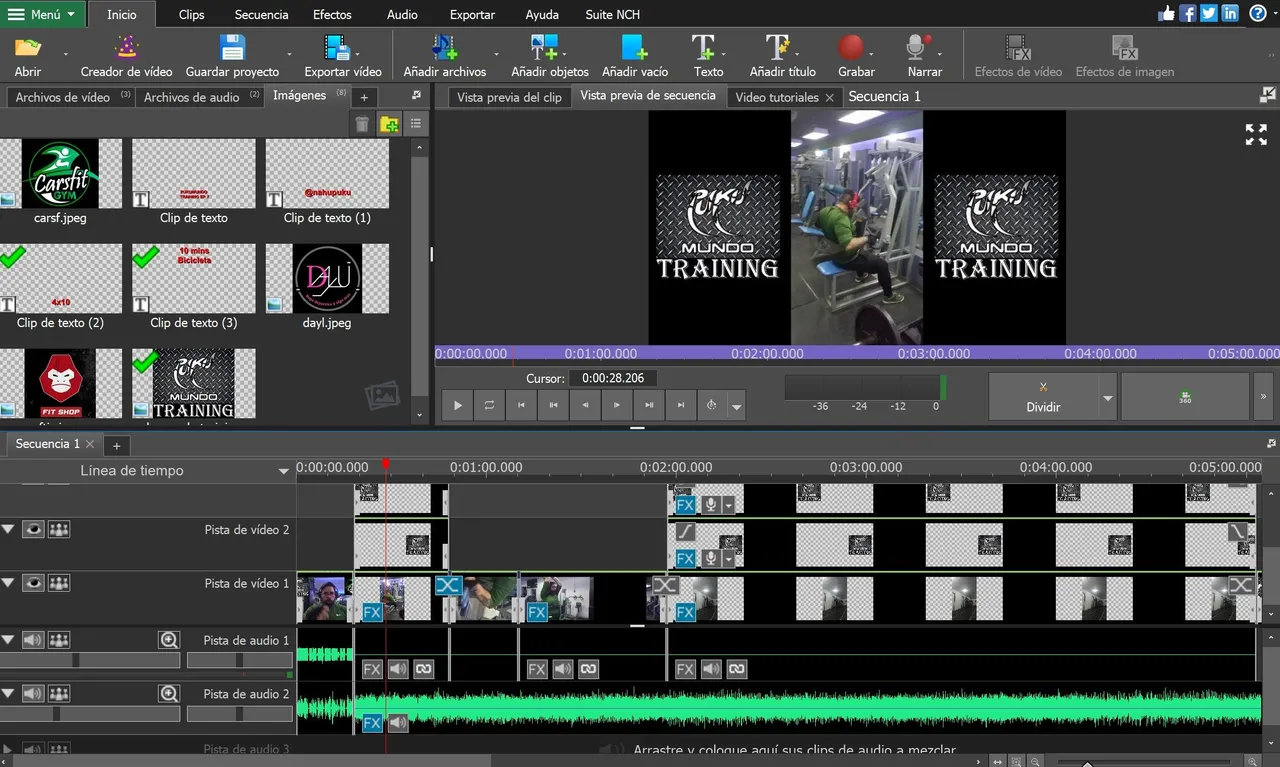Open the Creador de vídeo wizard
This screenshot has width=1280, height=767.
(126, 48)
